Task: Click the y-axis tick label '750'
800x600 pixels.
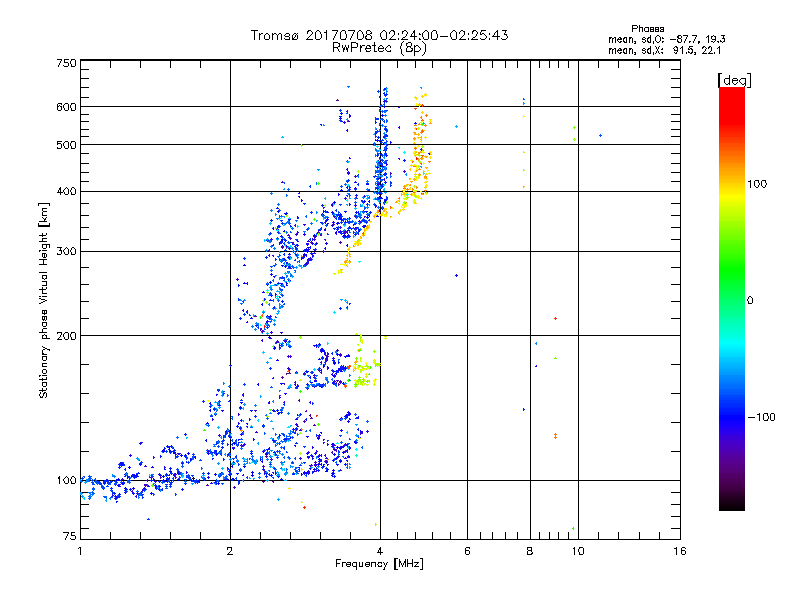Action: [x=66, y=63]
